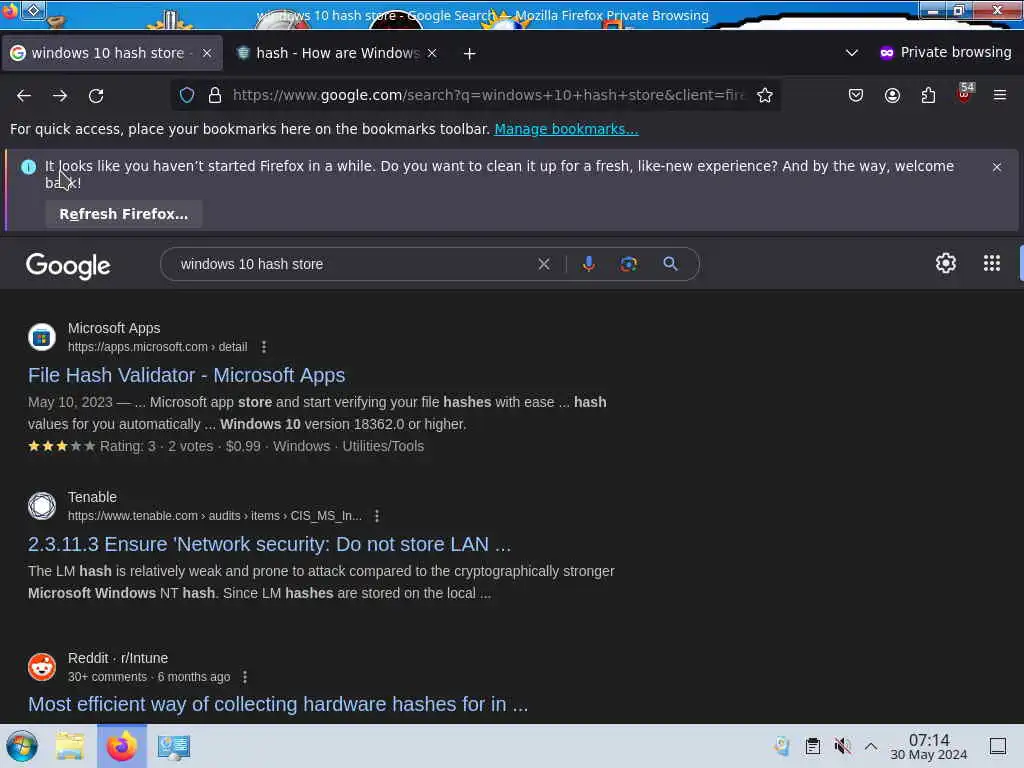Expand hidden system tray icons
The image size is (1024, 768).
point(871,746)
